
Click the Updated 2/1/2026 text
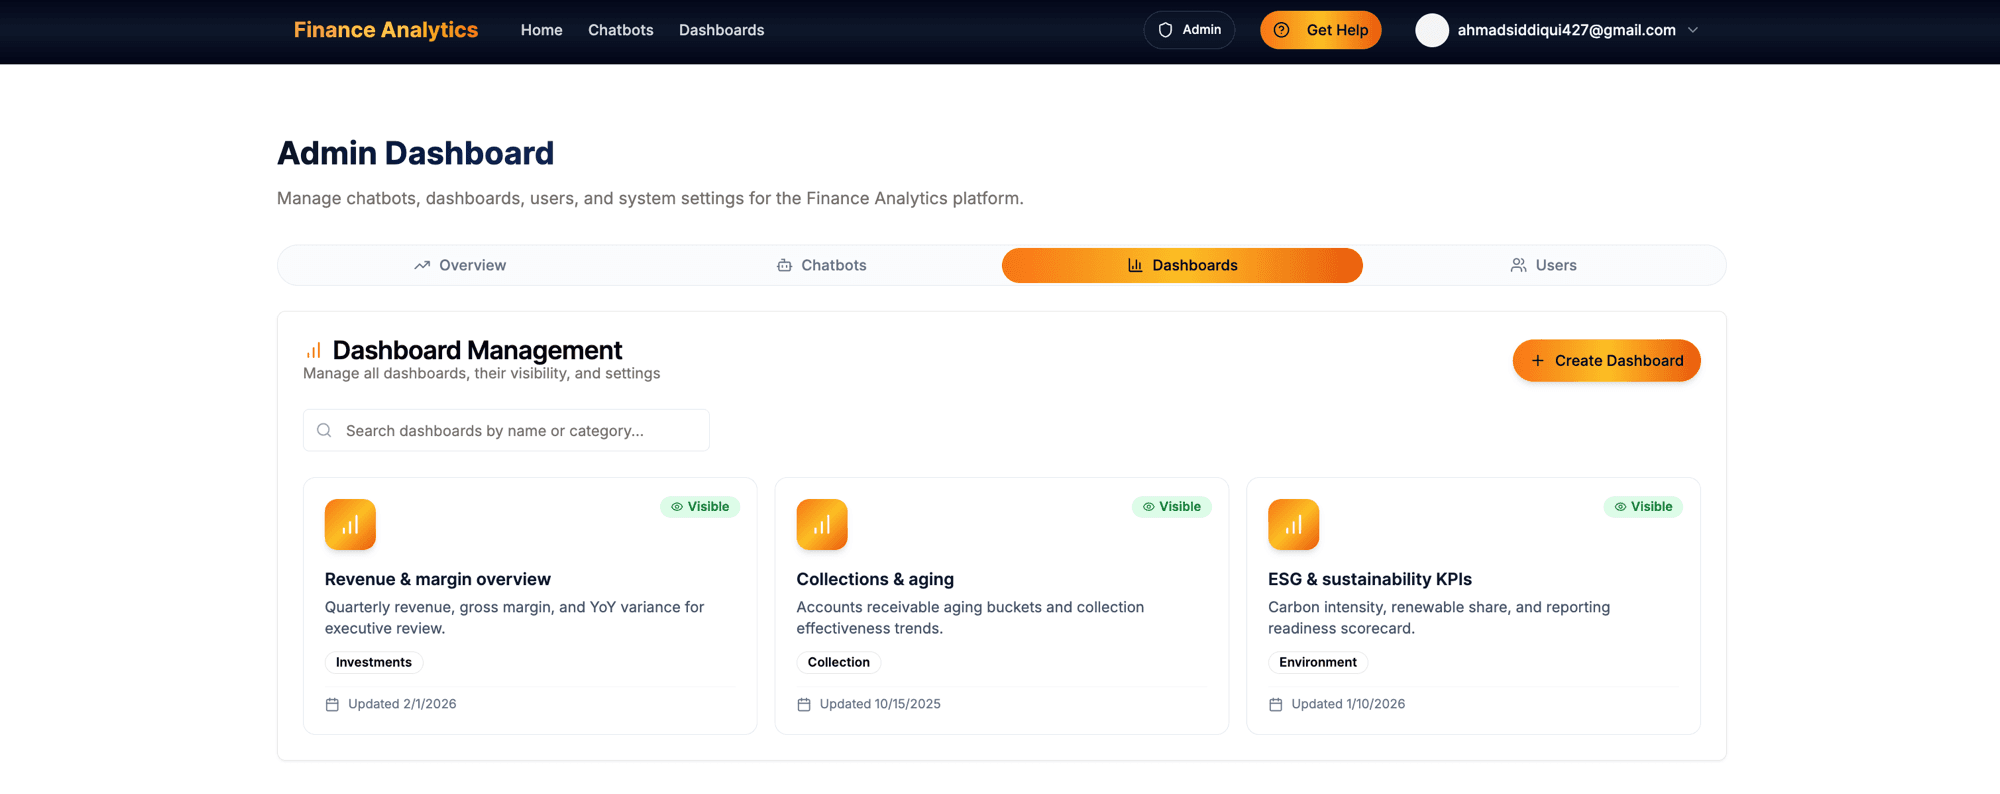[402, 704]
